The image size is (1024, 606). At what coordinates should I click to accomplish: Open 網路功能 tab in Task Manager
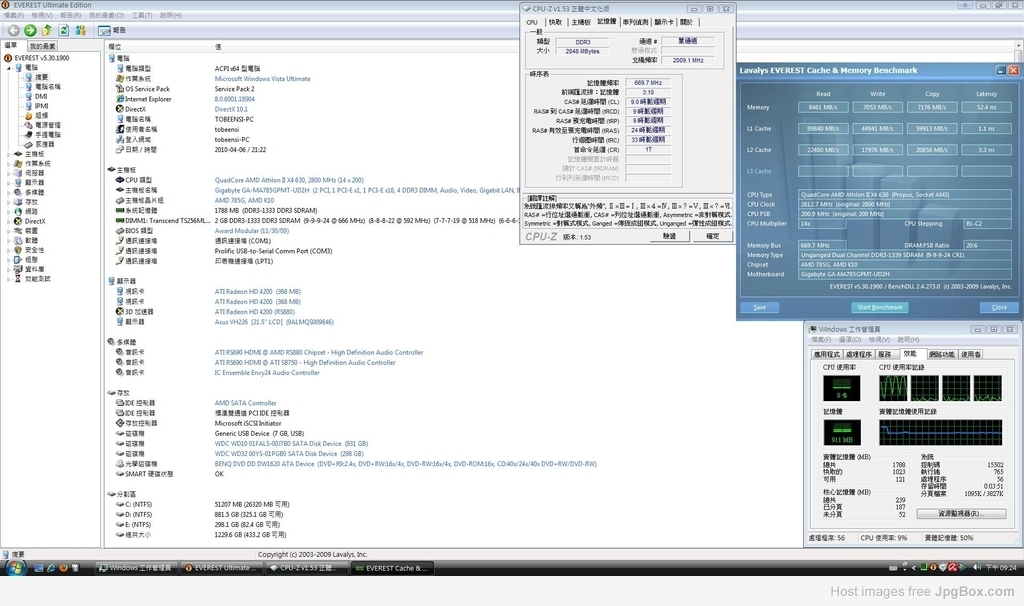click(941, 355)
